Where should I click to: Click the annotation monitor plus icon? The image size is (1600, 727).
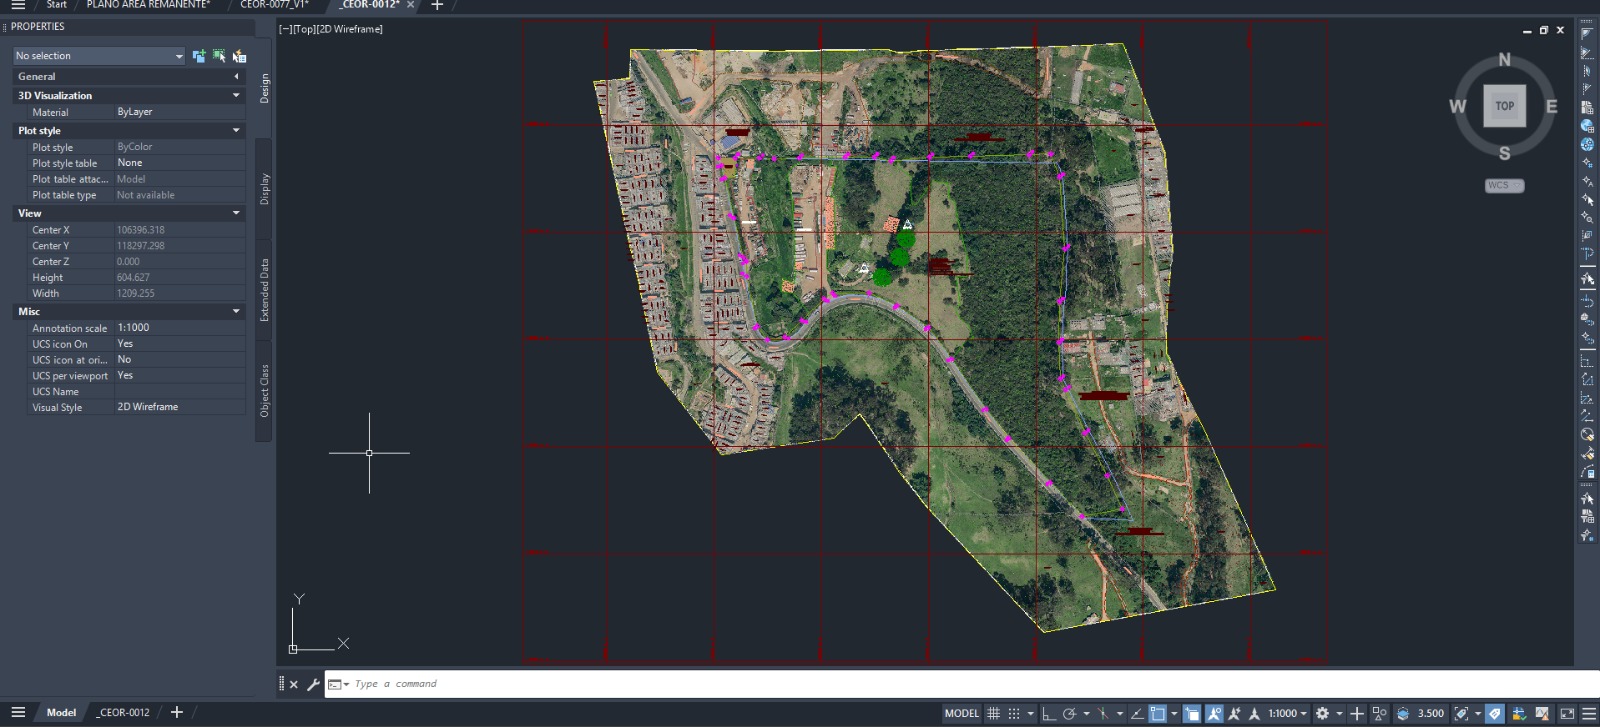coord(1357,713)
